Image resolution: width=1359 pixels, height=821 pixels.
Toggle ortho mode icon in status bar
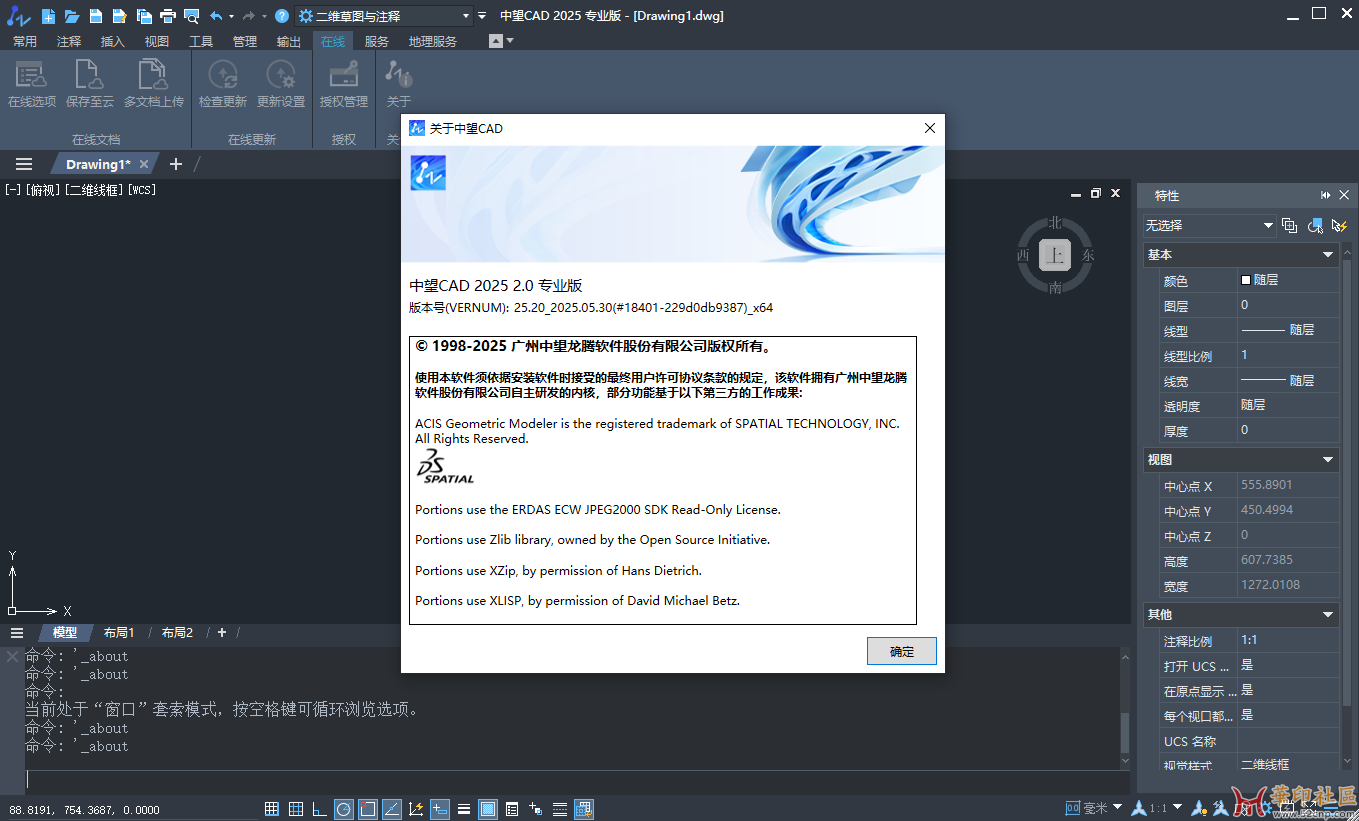click(320, 809)
